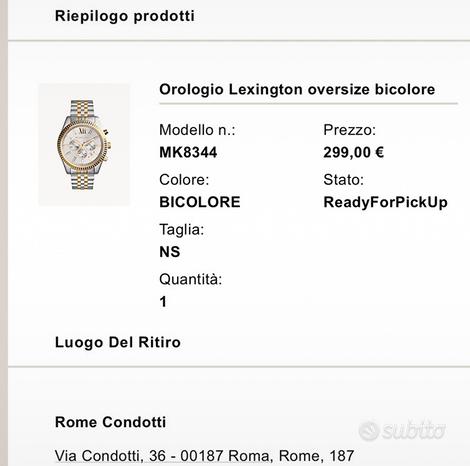Click the NS size value

pos(170,252)
